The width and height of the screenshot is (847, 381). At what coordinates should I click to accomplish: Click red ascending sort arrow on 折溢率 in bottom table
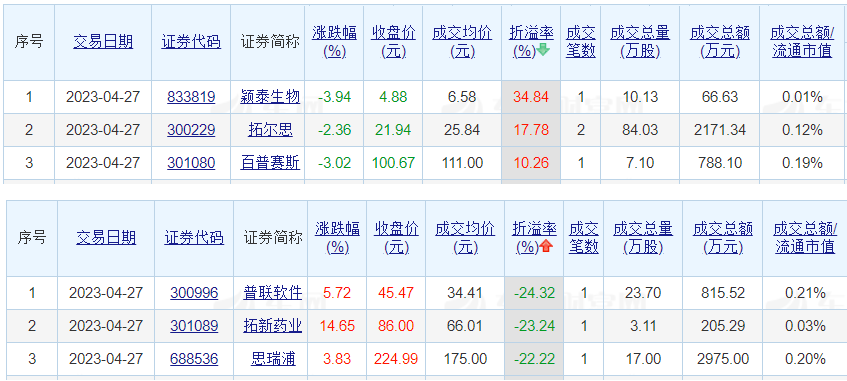point(546,247)
